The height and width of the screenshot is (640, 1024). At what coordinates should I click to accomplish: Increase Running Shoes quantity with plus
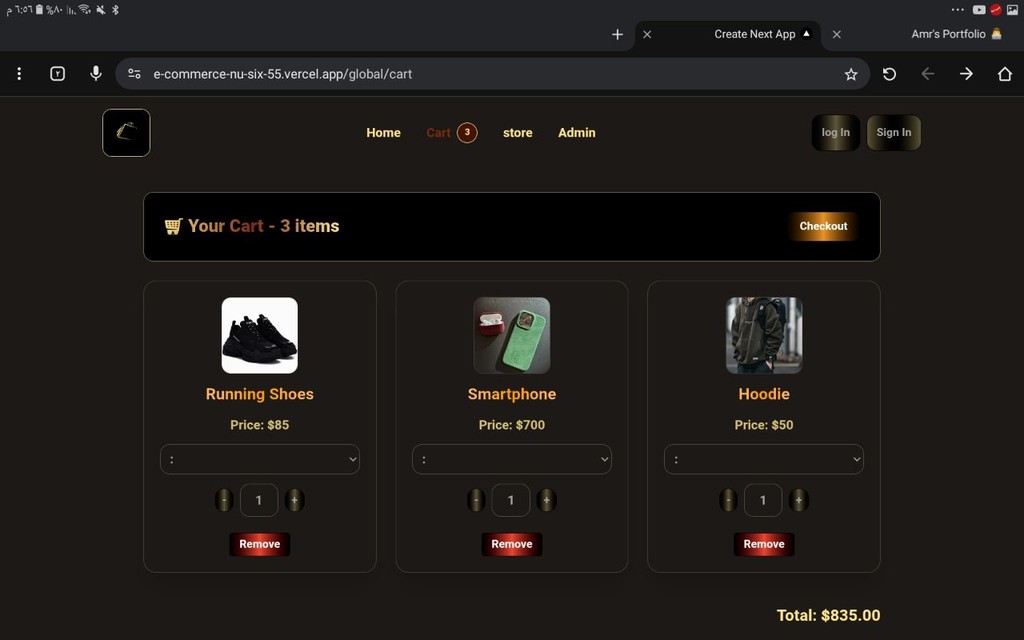point(295,500)
